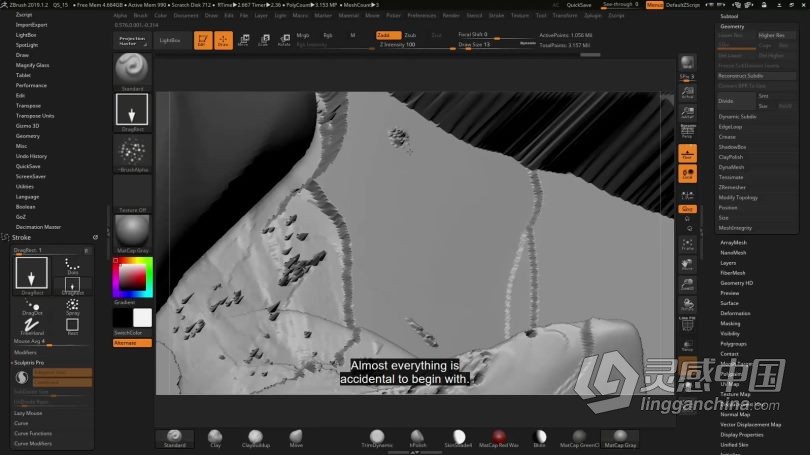The height and width of the screenshot is (455, 810).
Task: Click the white main color swatch
Action: (x=142, y=318)
